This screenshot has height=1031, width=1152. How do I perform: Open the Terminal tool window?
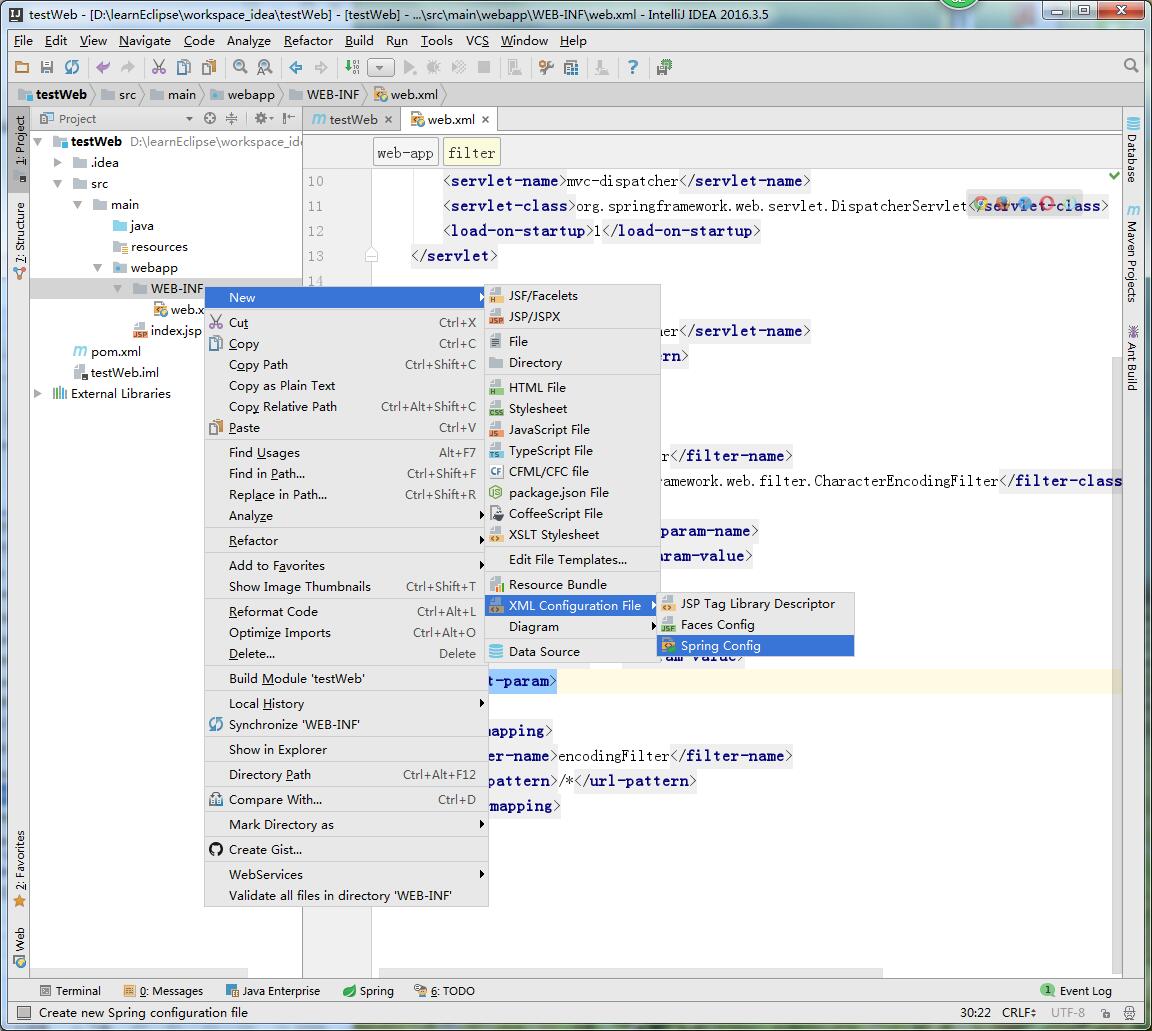click(x=71, y=991)
